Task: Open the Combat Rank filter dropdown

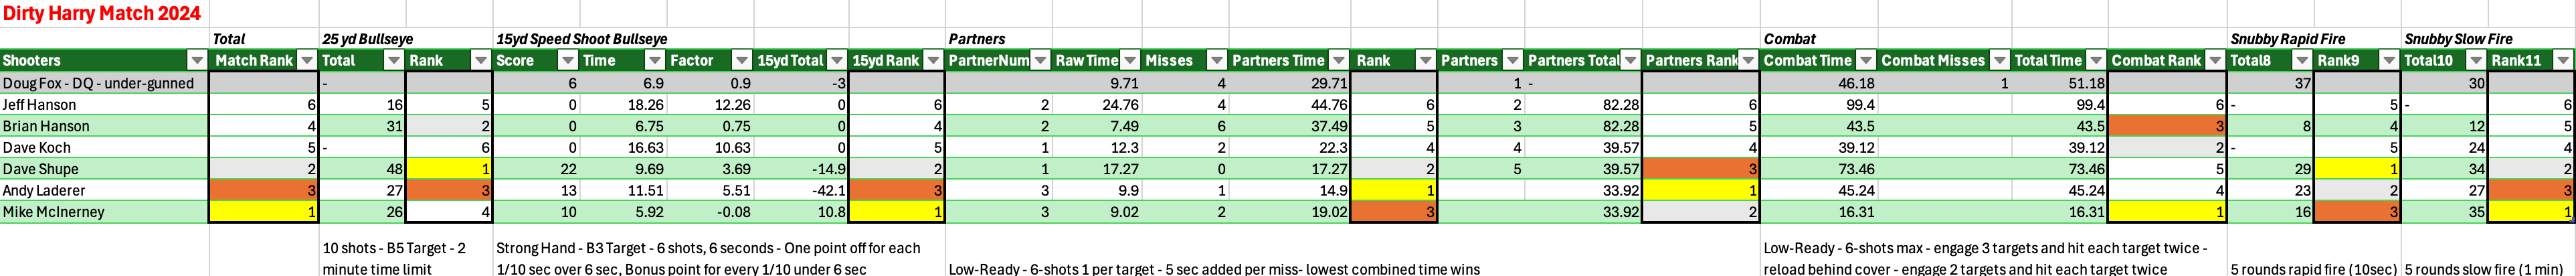Action: (2215, 61)
